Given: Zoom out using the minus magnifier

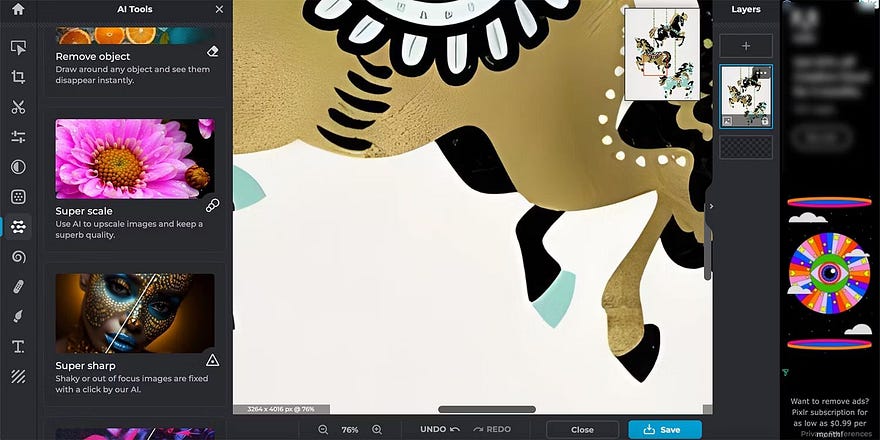Looking at the screenshot, I should point(323,429).
